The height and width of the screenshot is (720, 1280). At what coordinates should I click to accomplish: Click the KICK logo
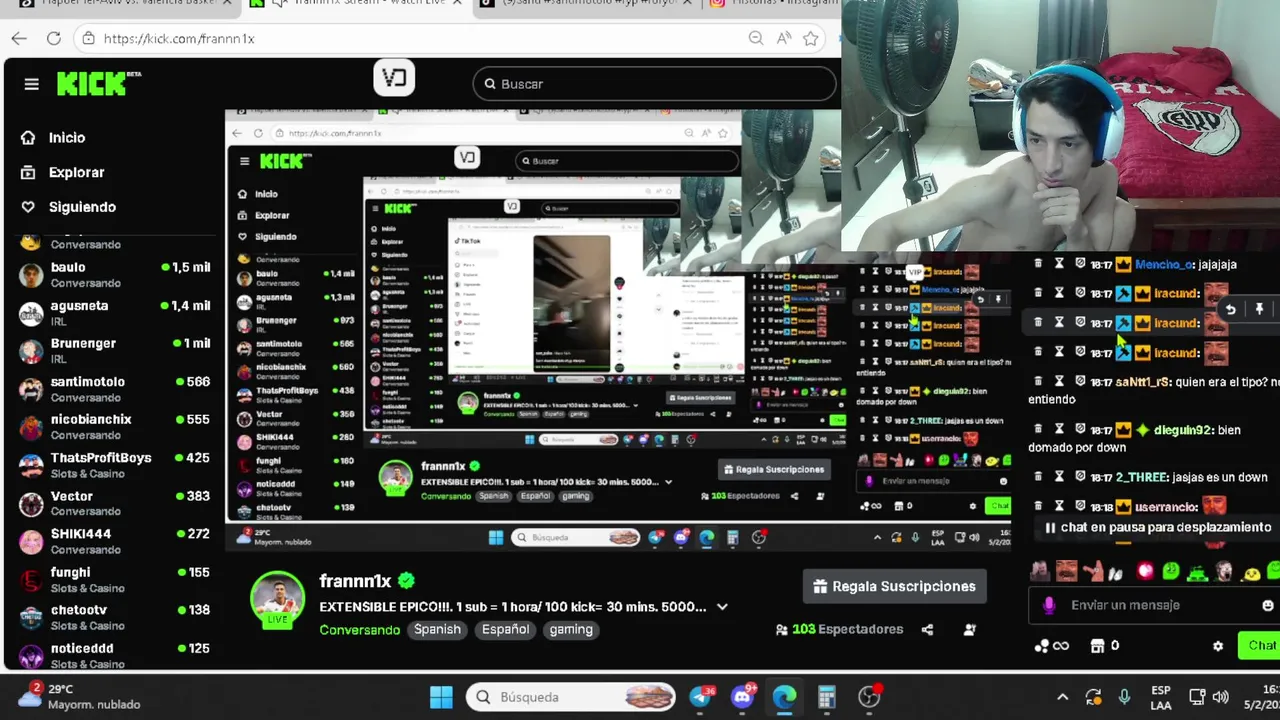tap(97, 84)
